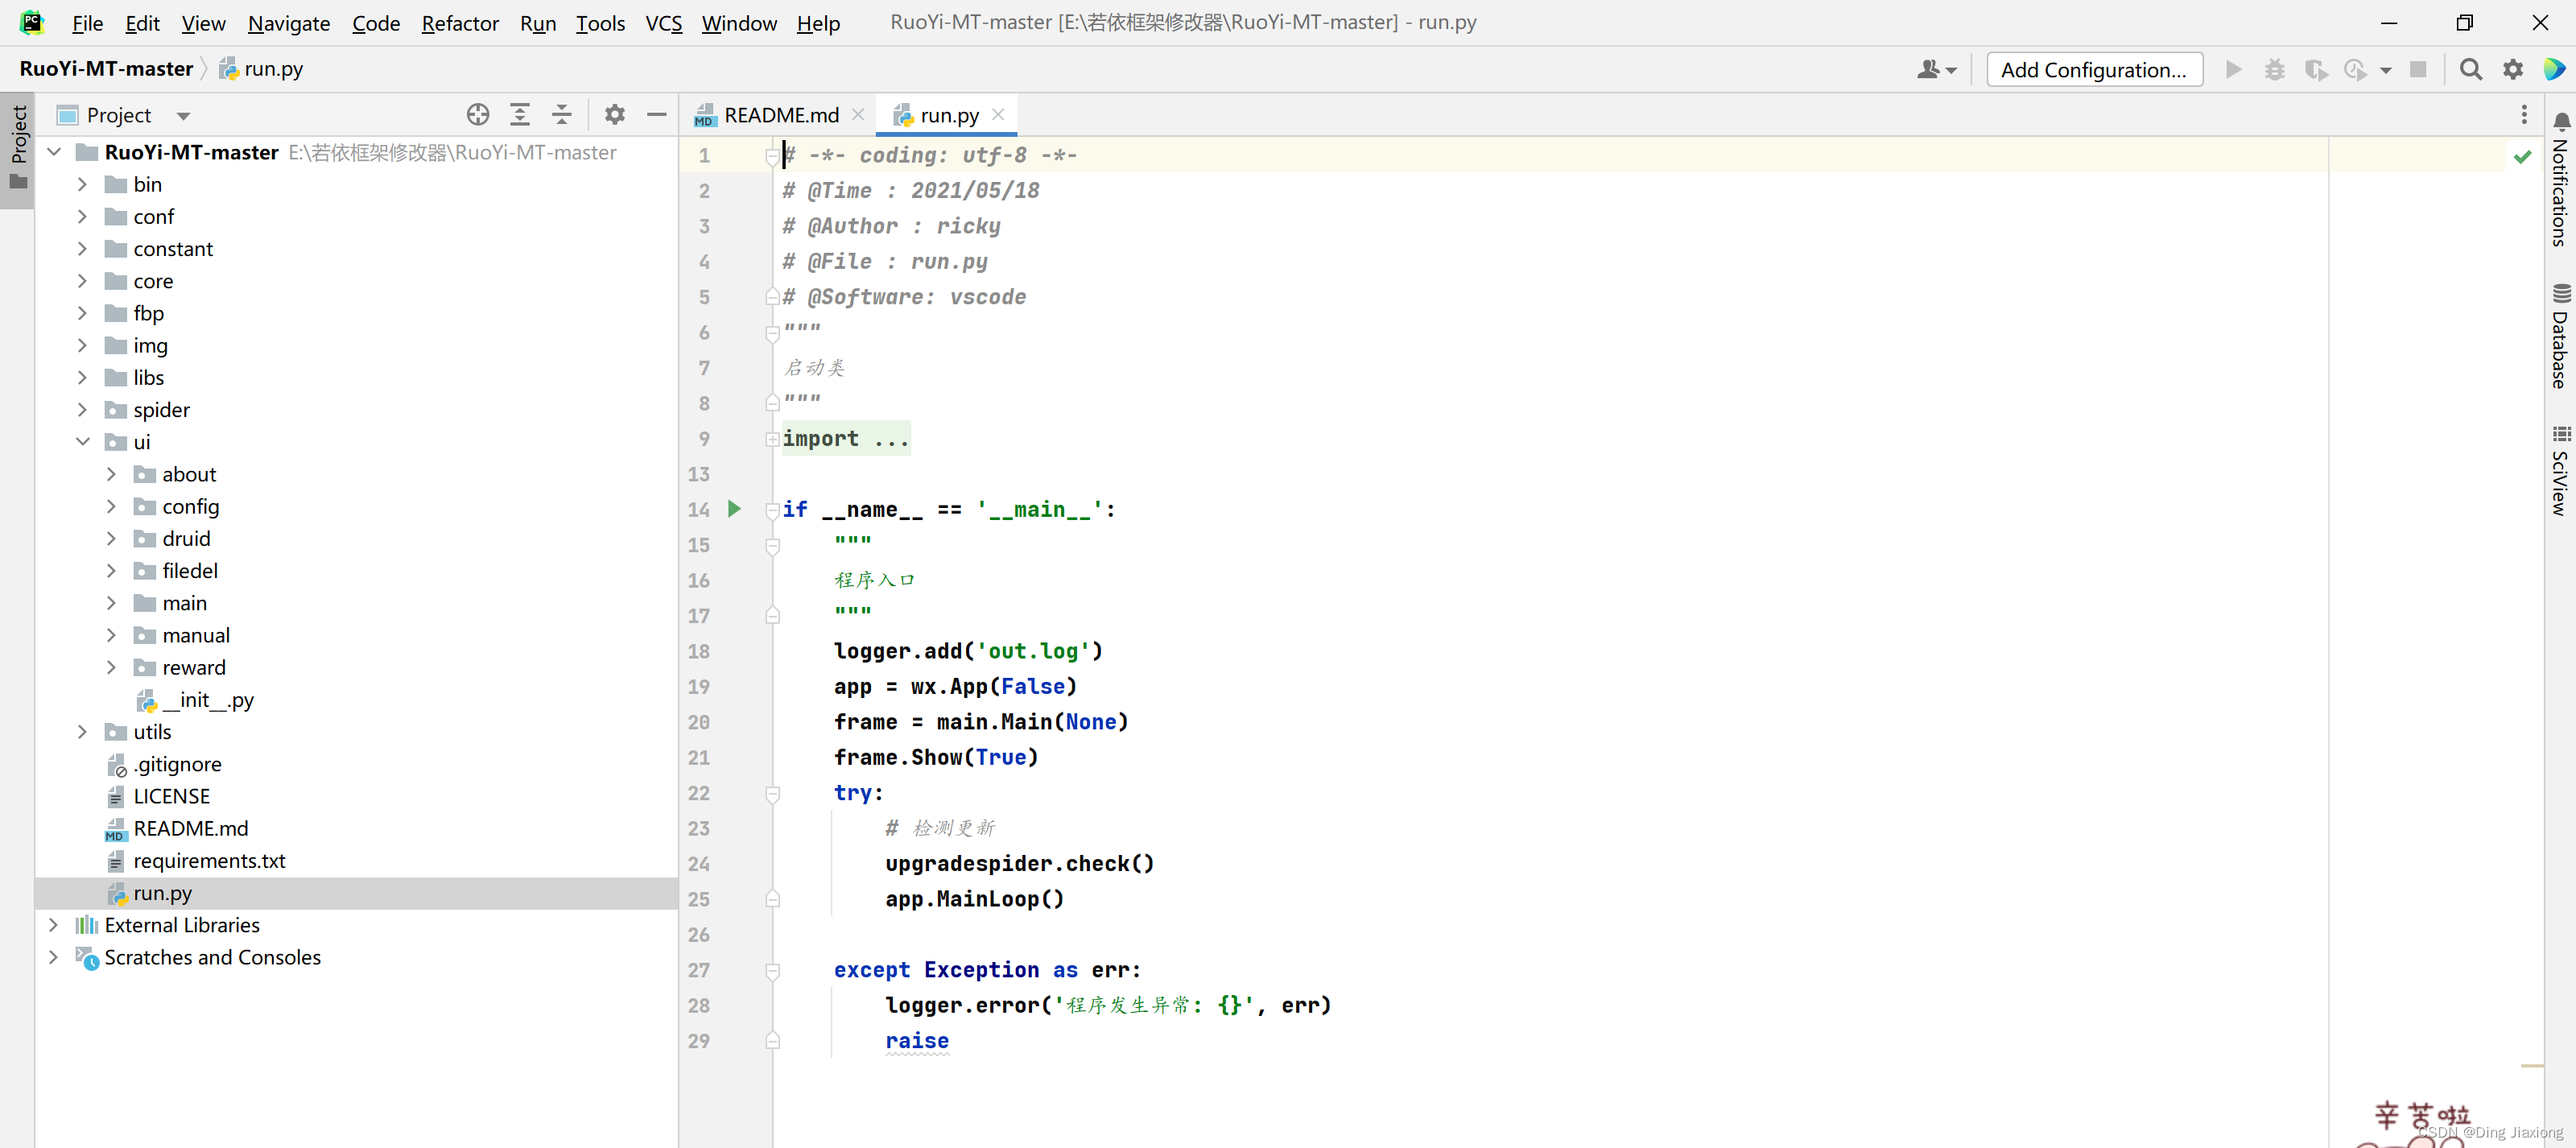This screenshot has height=1148, width=2576.
Task: Click Run with Coverage toolbar icon
Action: pos(2316,69)
